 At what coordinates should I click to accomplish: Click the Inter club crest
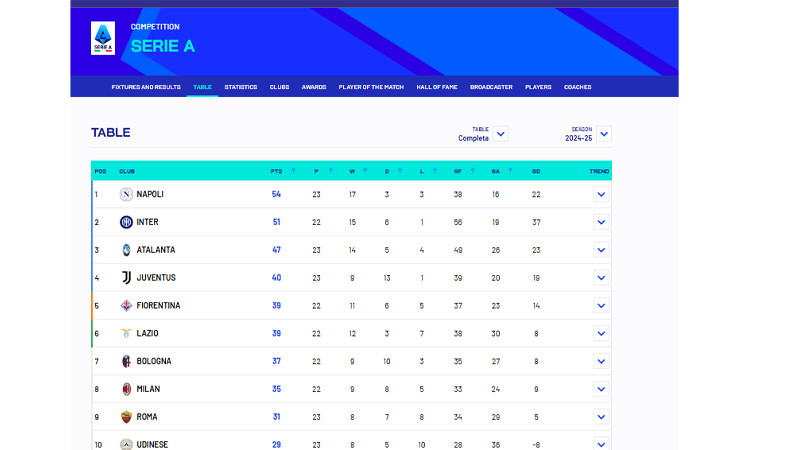[126, 222]
